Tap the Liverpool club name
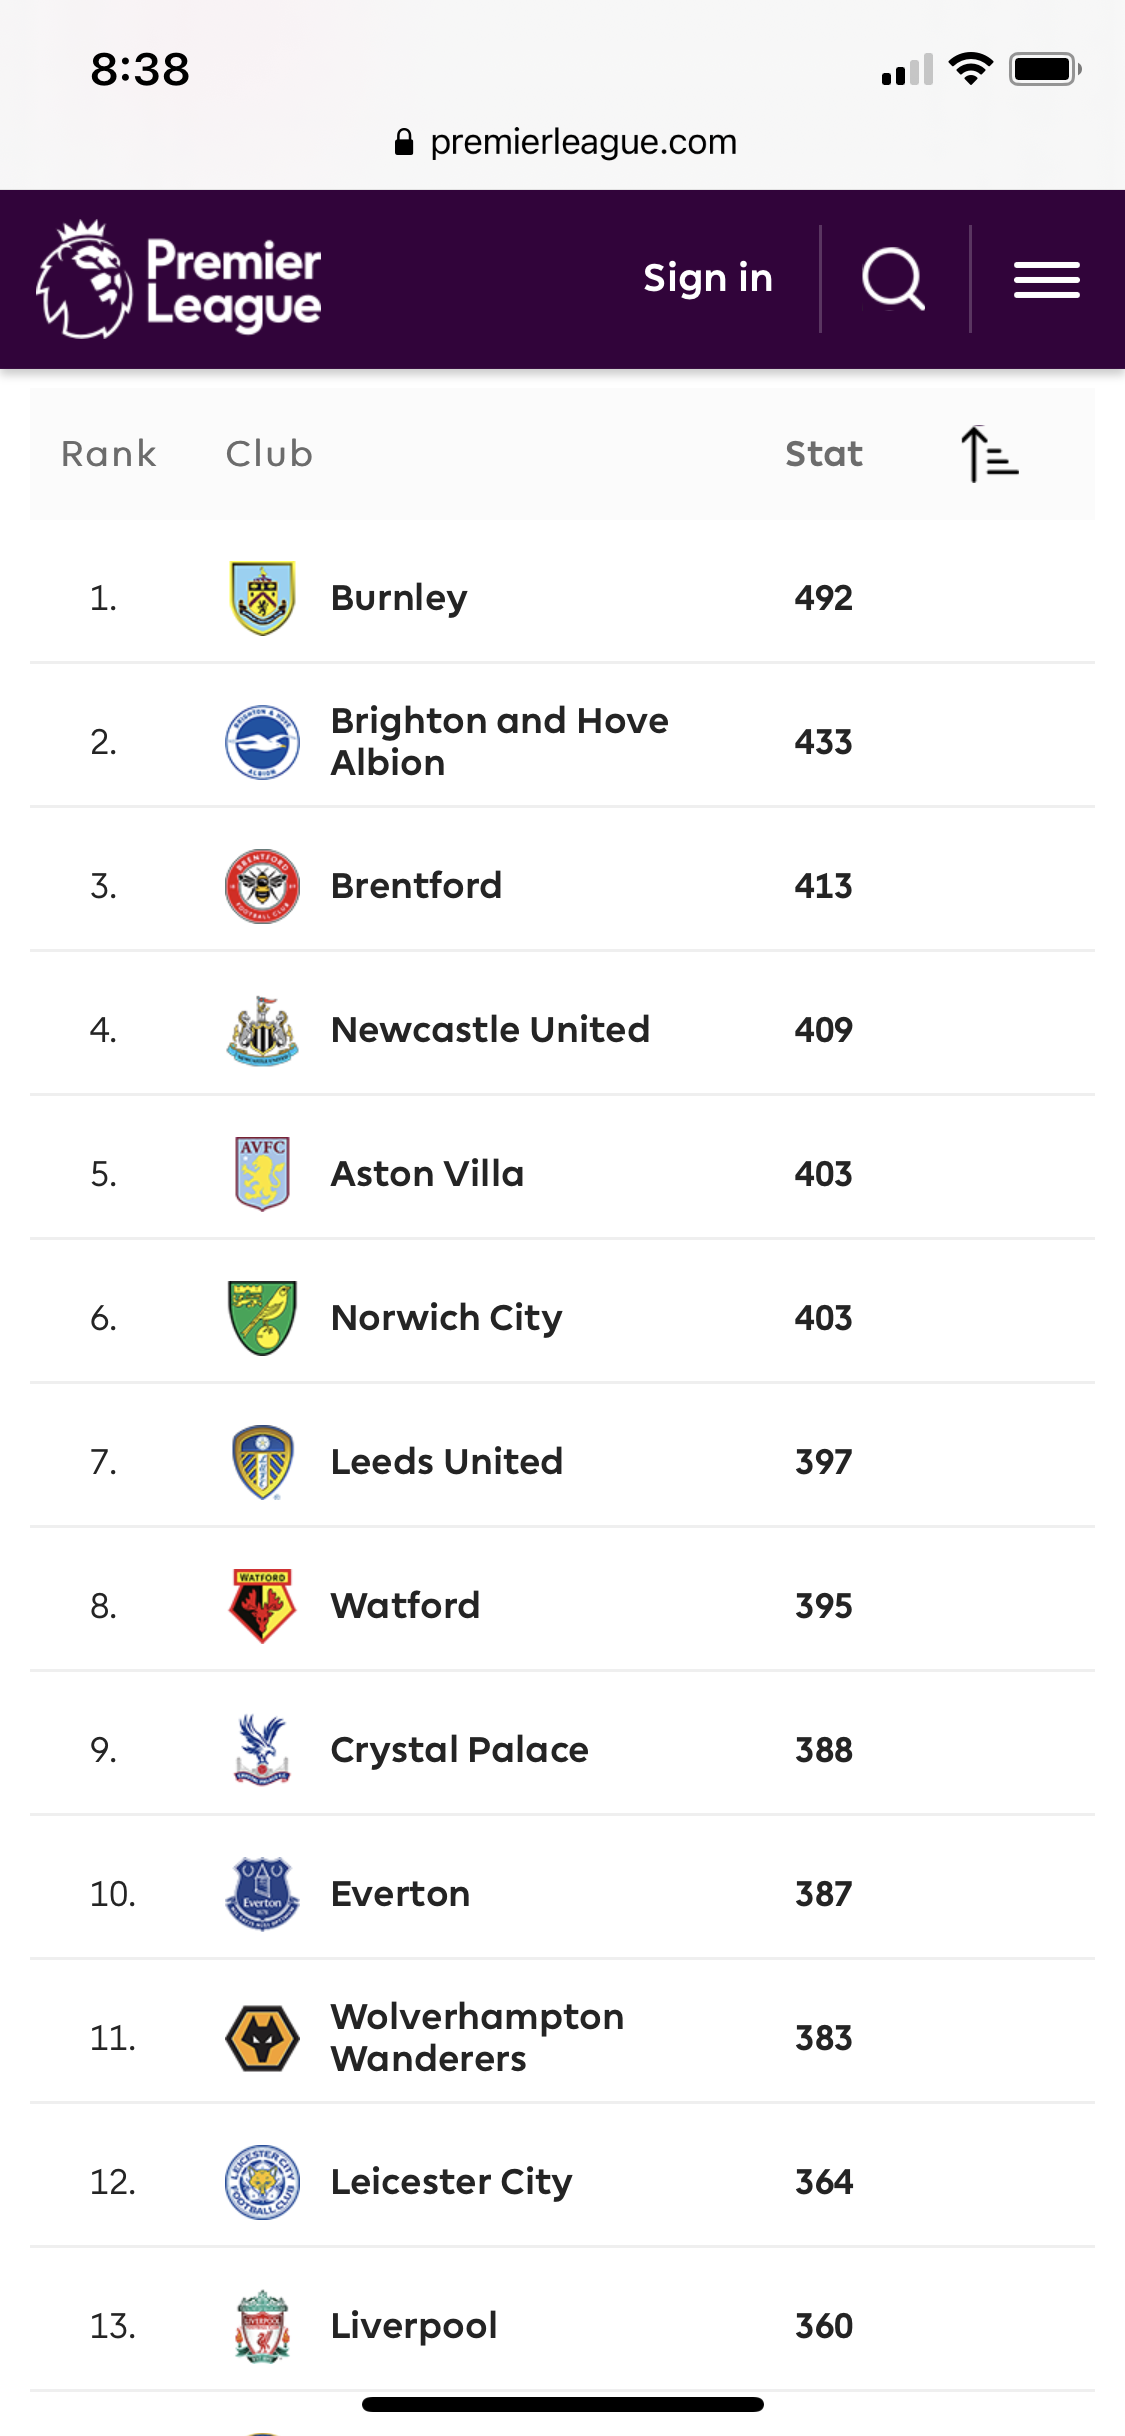Viewport: 1125px width, 2436px height. pos(413,2326)
